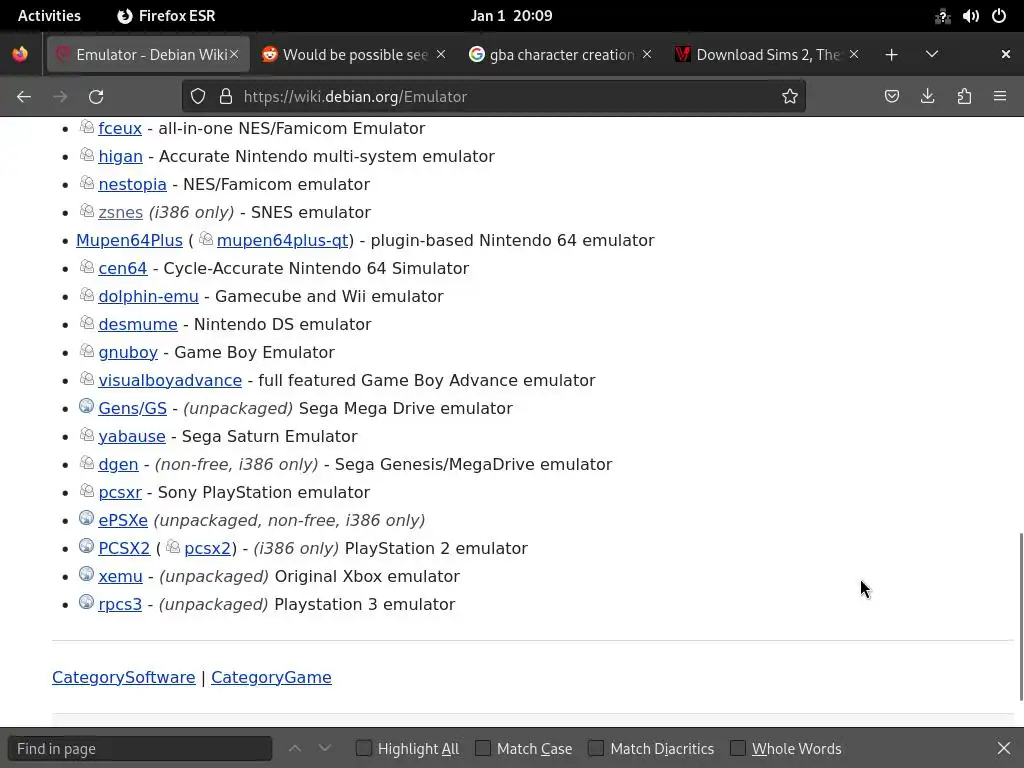
Task: Open the Mupen64Plus link
Action: click(x=129, y=241)
